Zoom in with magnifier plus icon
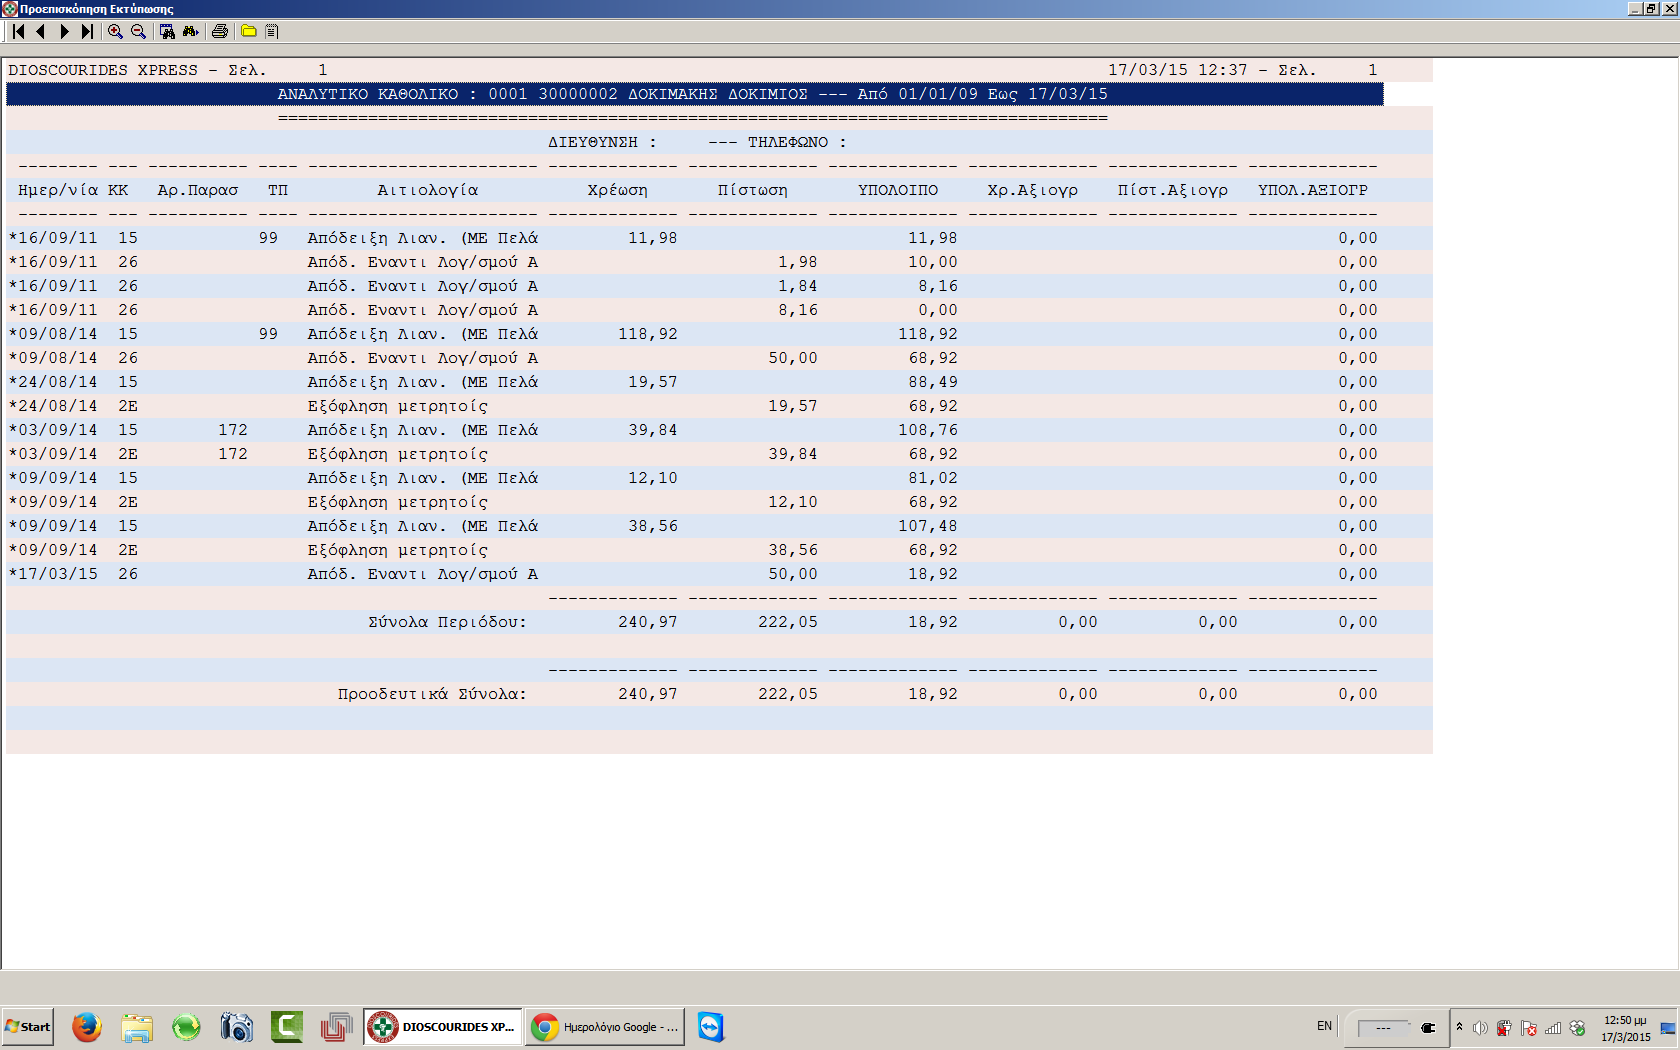Image resolution: width=1680 pixels, height=1050 pixels. click(115, 32)
